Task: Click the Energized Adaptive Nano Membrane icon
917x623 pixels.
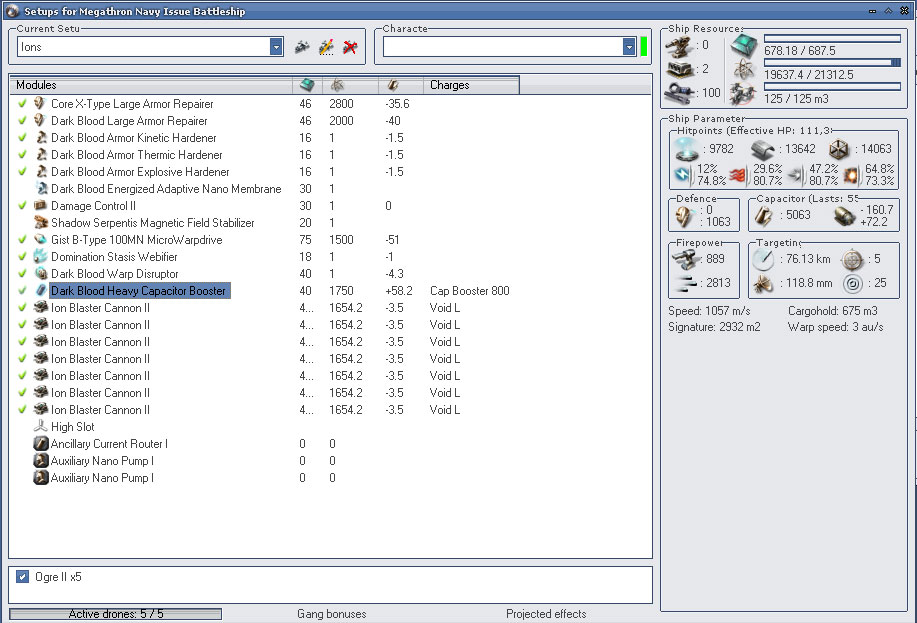Action: point(40,188)
